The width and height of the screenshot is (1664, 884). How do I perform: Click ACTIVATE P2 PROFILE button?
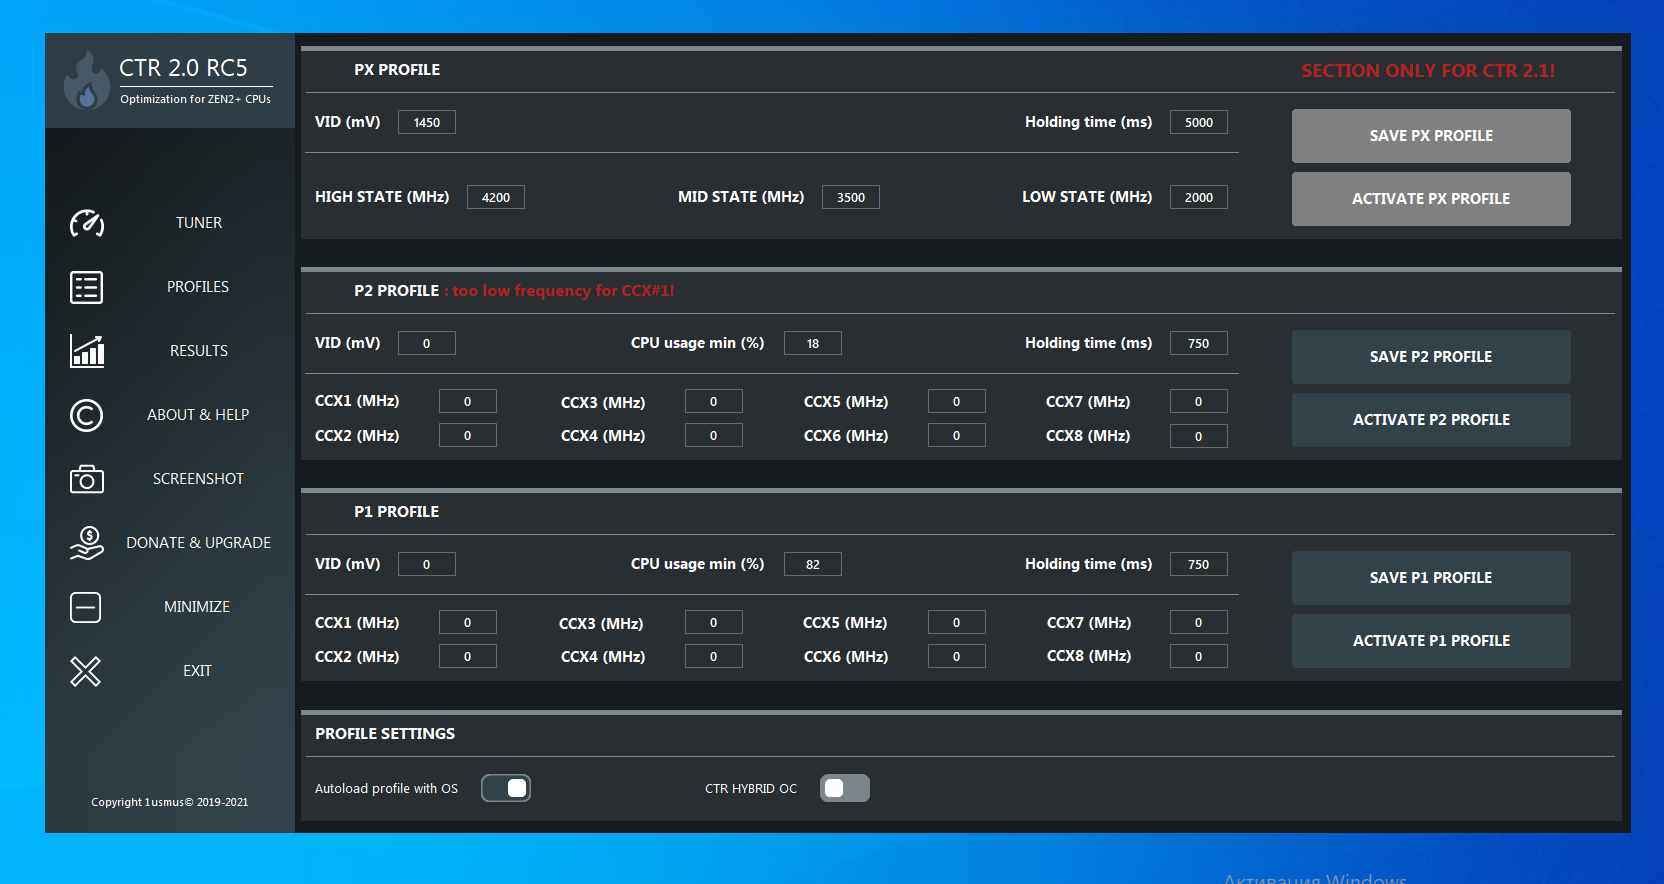1431,420
